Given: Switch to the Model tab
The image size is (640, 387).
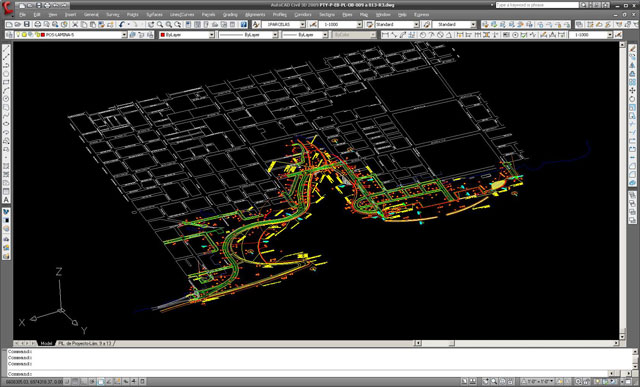Looking at the screenshot, I should (x=46, y=344).
